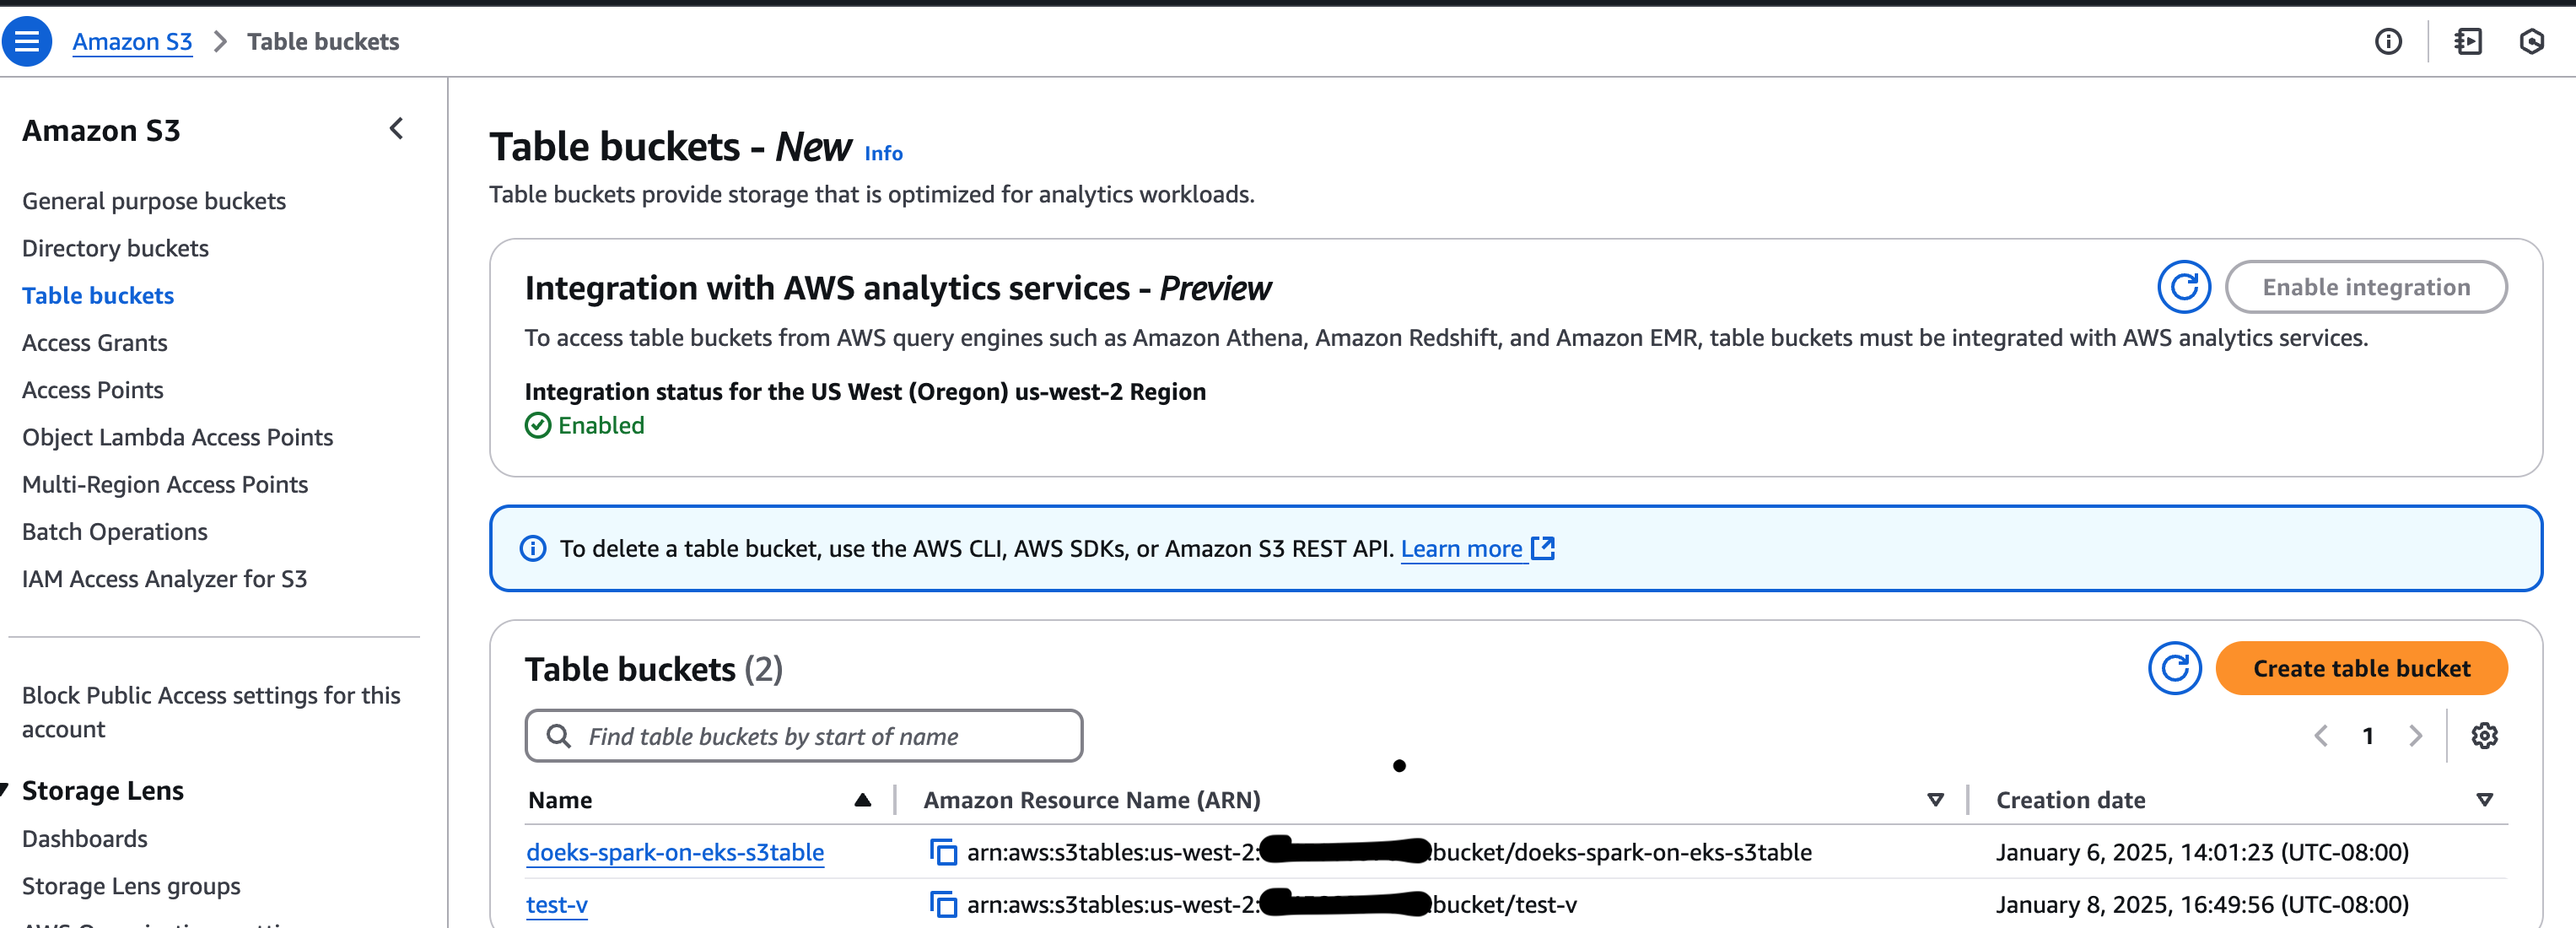Open doeks-spark-on-eks-s3table bucket

[x=675, y=852]
